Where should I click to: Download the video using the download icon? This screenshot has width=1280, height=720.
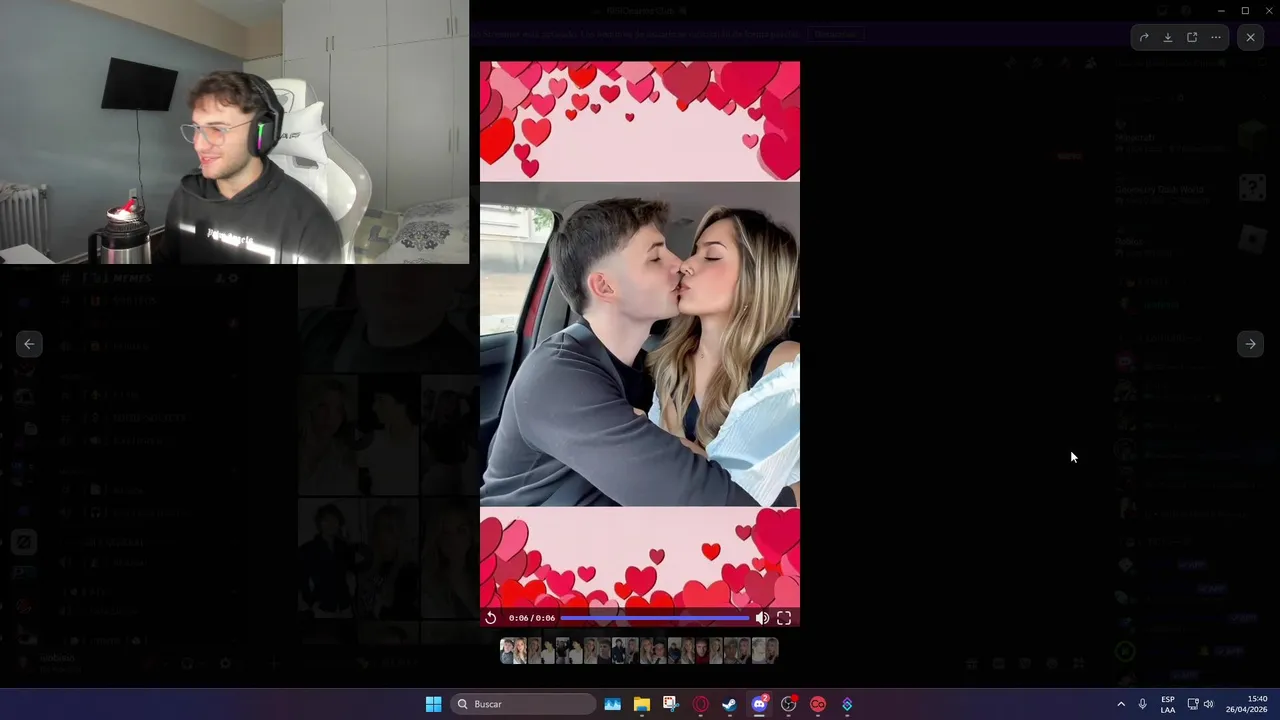[x=1168, y=37]
